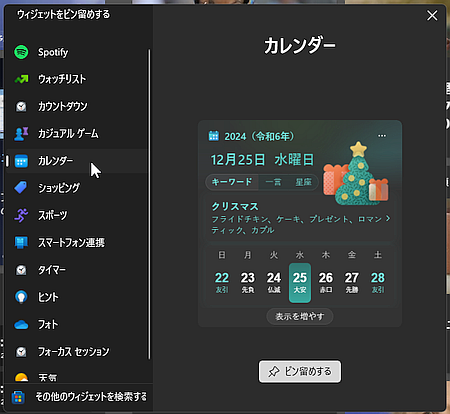Viewport: 450px width, 414px height.
Task: Click the スポーツ running figure icon
Action: click(21, 215)
